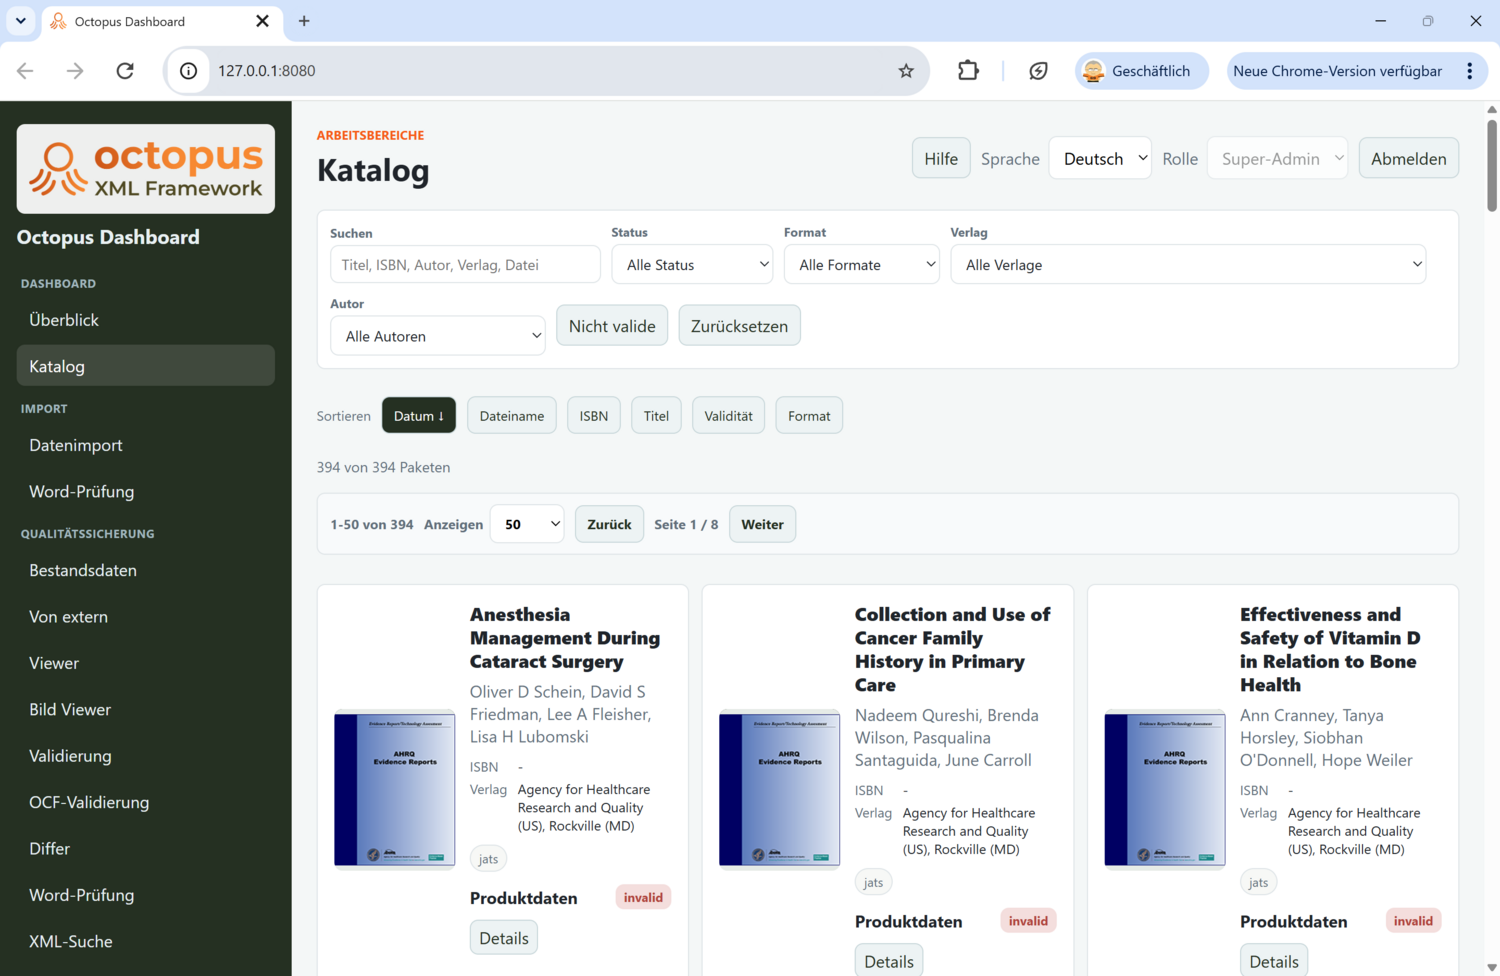Click the Collection and Use of Cancer cover thumbnail
This screenshot has height=976, width=1500.
click(779, 789)
